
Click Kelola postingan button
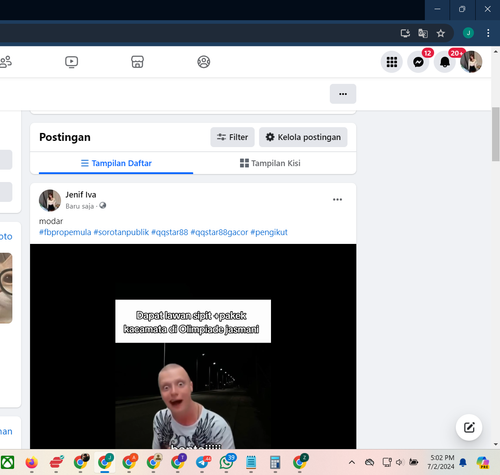coord(303,137)
